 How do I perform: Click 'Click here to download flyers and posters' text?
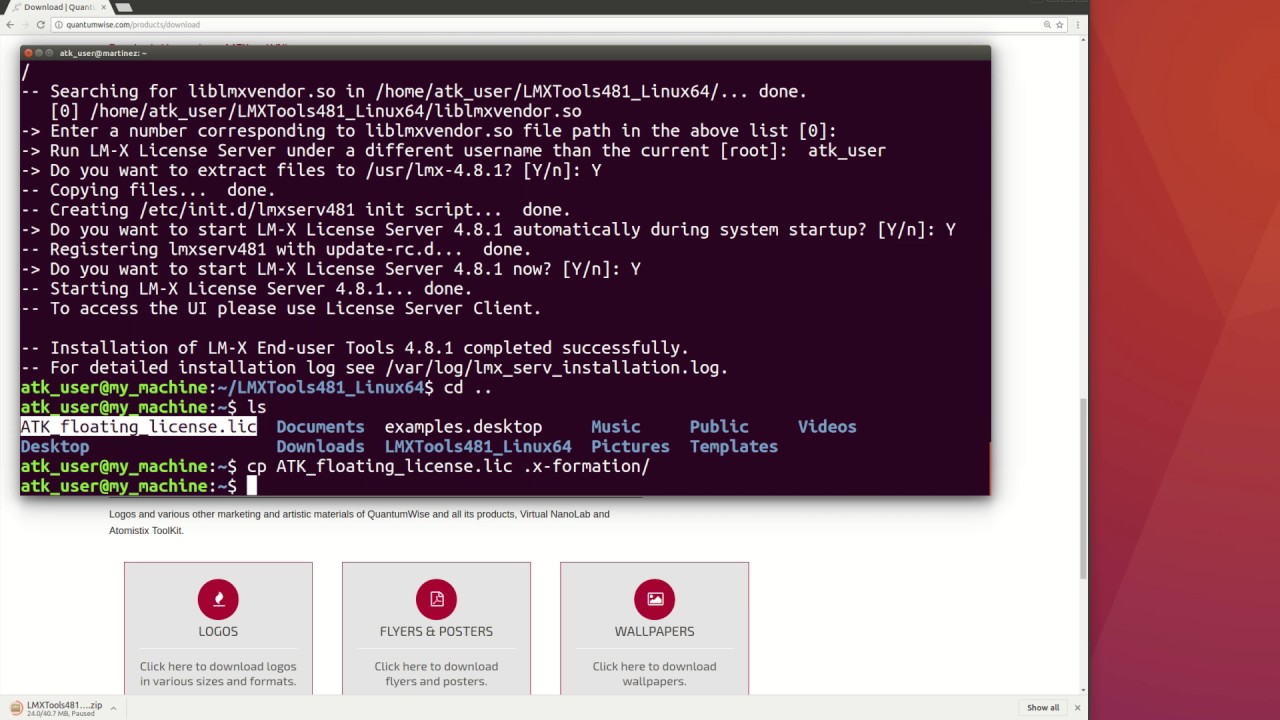tap(436, 674)
